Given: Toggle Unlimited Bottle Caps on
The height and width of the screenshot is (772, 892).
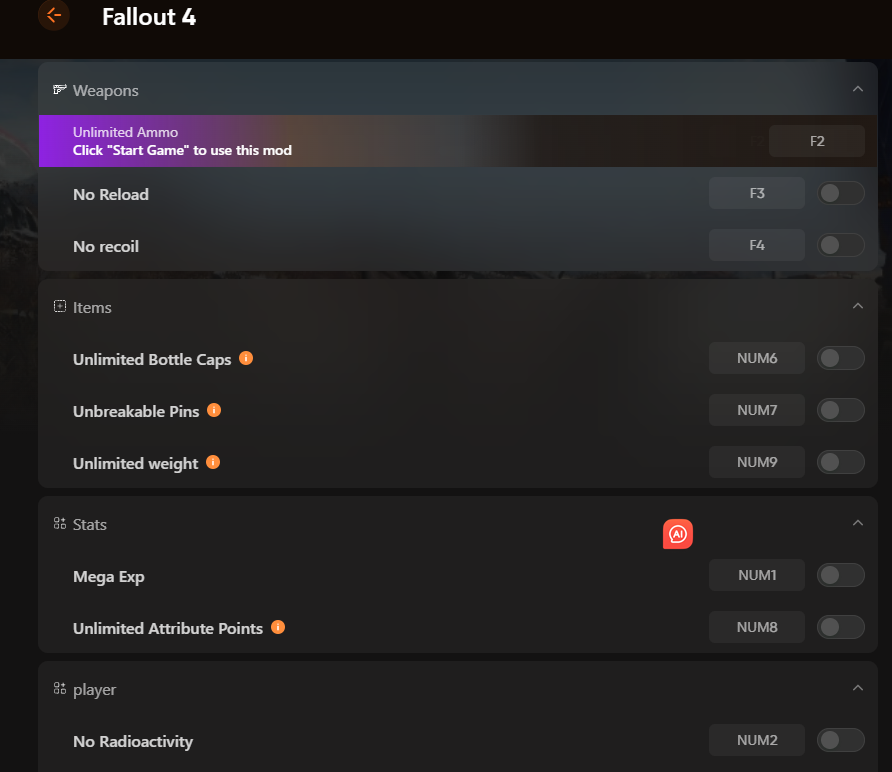Looking at the screenshot, I should click(841, 358).
